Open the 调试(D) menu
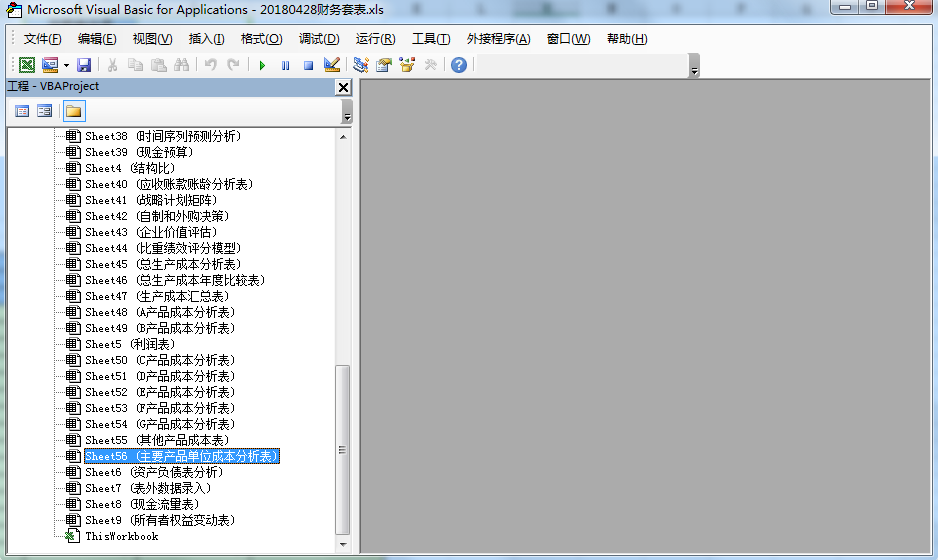 coord(319,39)
